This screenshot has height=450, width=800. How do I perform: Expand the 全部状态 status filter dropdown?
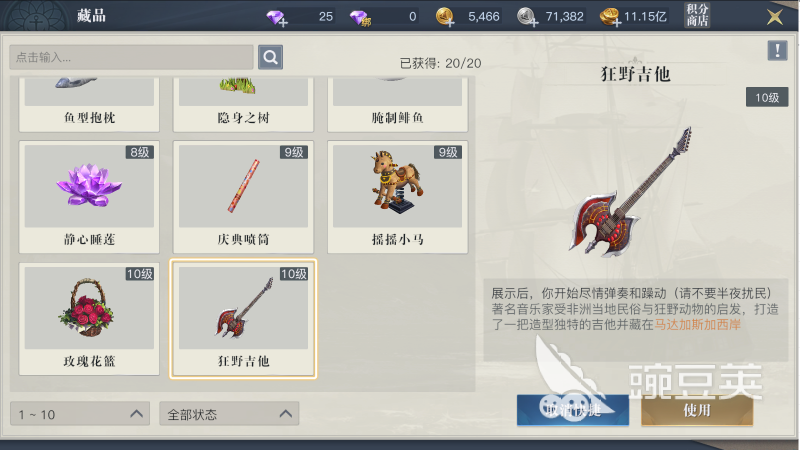[x=229, y=414]
